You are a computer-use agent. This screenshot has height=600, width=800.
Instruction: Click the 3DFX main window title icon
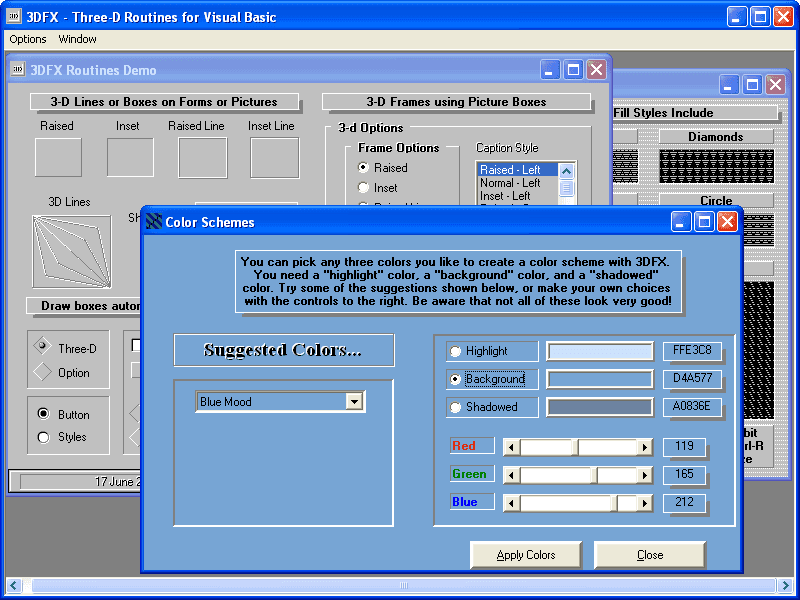click(x=14, y=16)
